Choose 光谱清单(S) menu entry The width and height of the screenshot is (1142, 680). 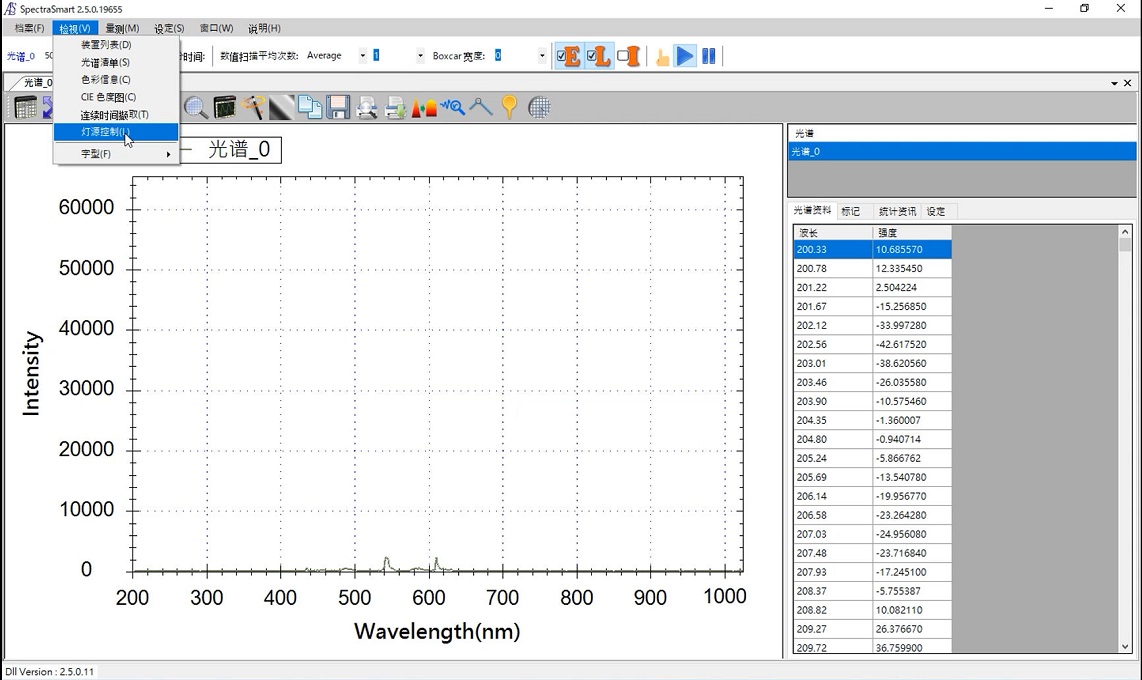click(116, 62)
